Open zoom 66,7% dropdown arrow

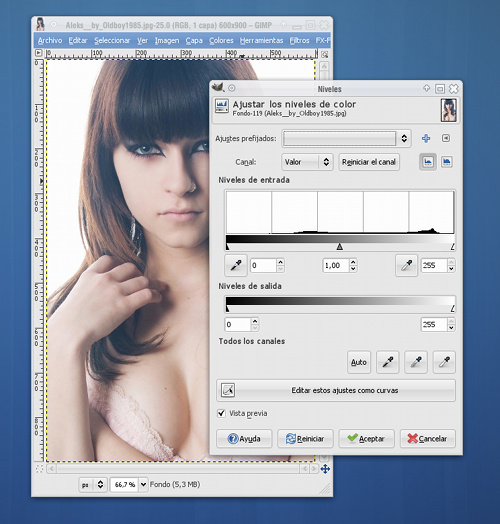point(143,484)
